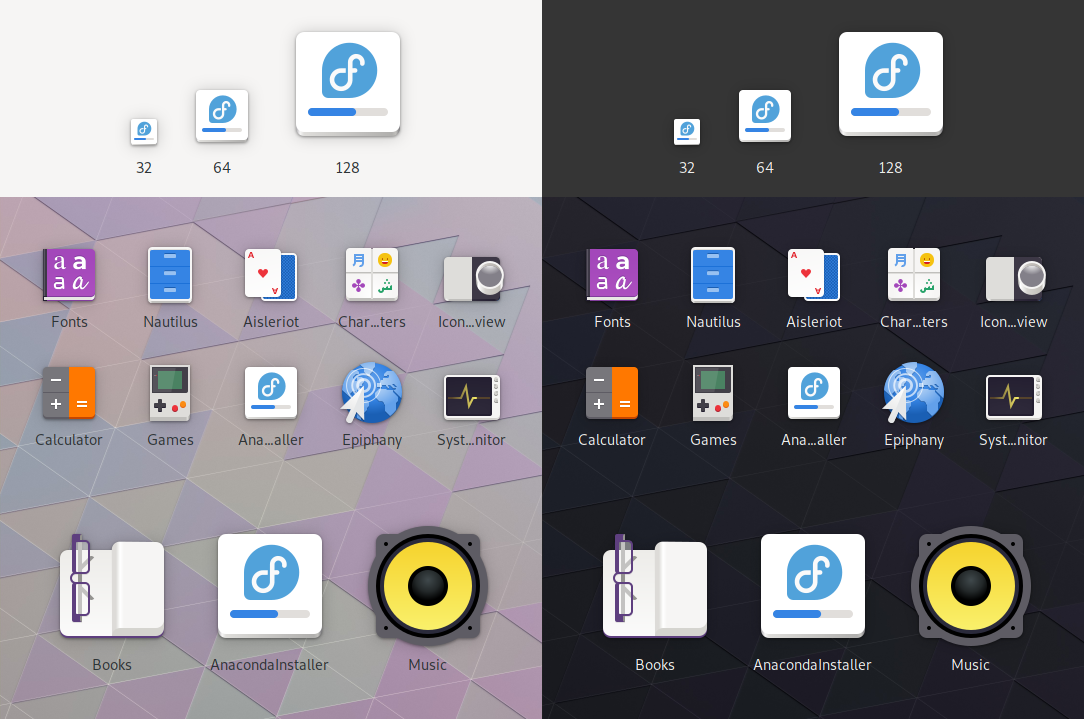Open small Ana...aller icon on dark wallpaper

click(x=814, y=393)
